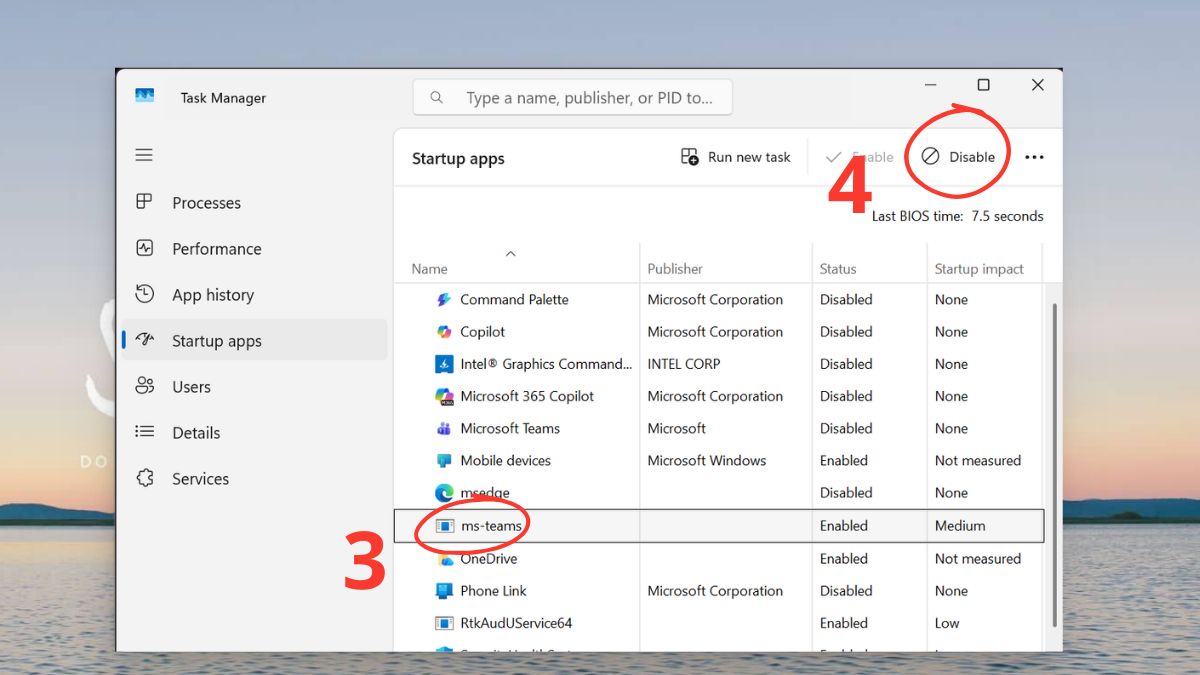This screenshot has height=675, width=1200.
Task: Sort list by Name column header
Action: (x=430, y=269)
